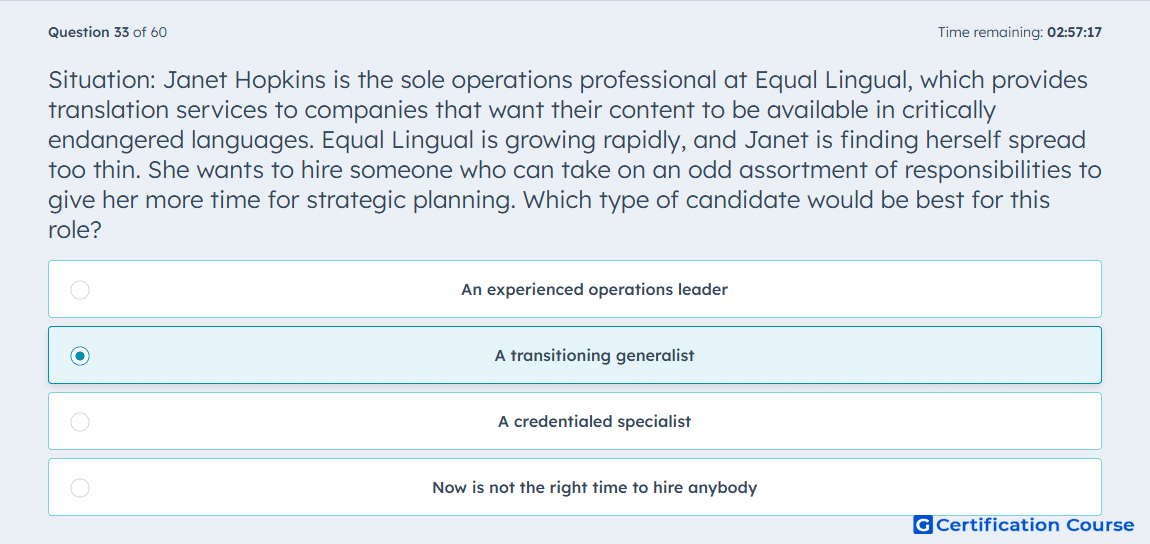The height and width of the screenshot is (544, 1150).
Task: Click the G logo icon in watermark
Action: click(923, 525)
